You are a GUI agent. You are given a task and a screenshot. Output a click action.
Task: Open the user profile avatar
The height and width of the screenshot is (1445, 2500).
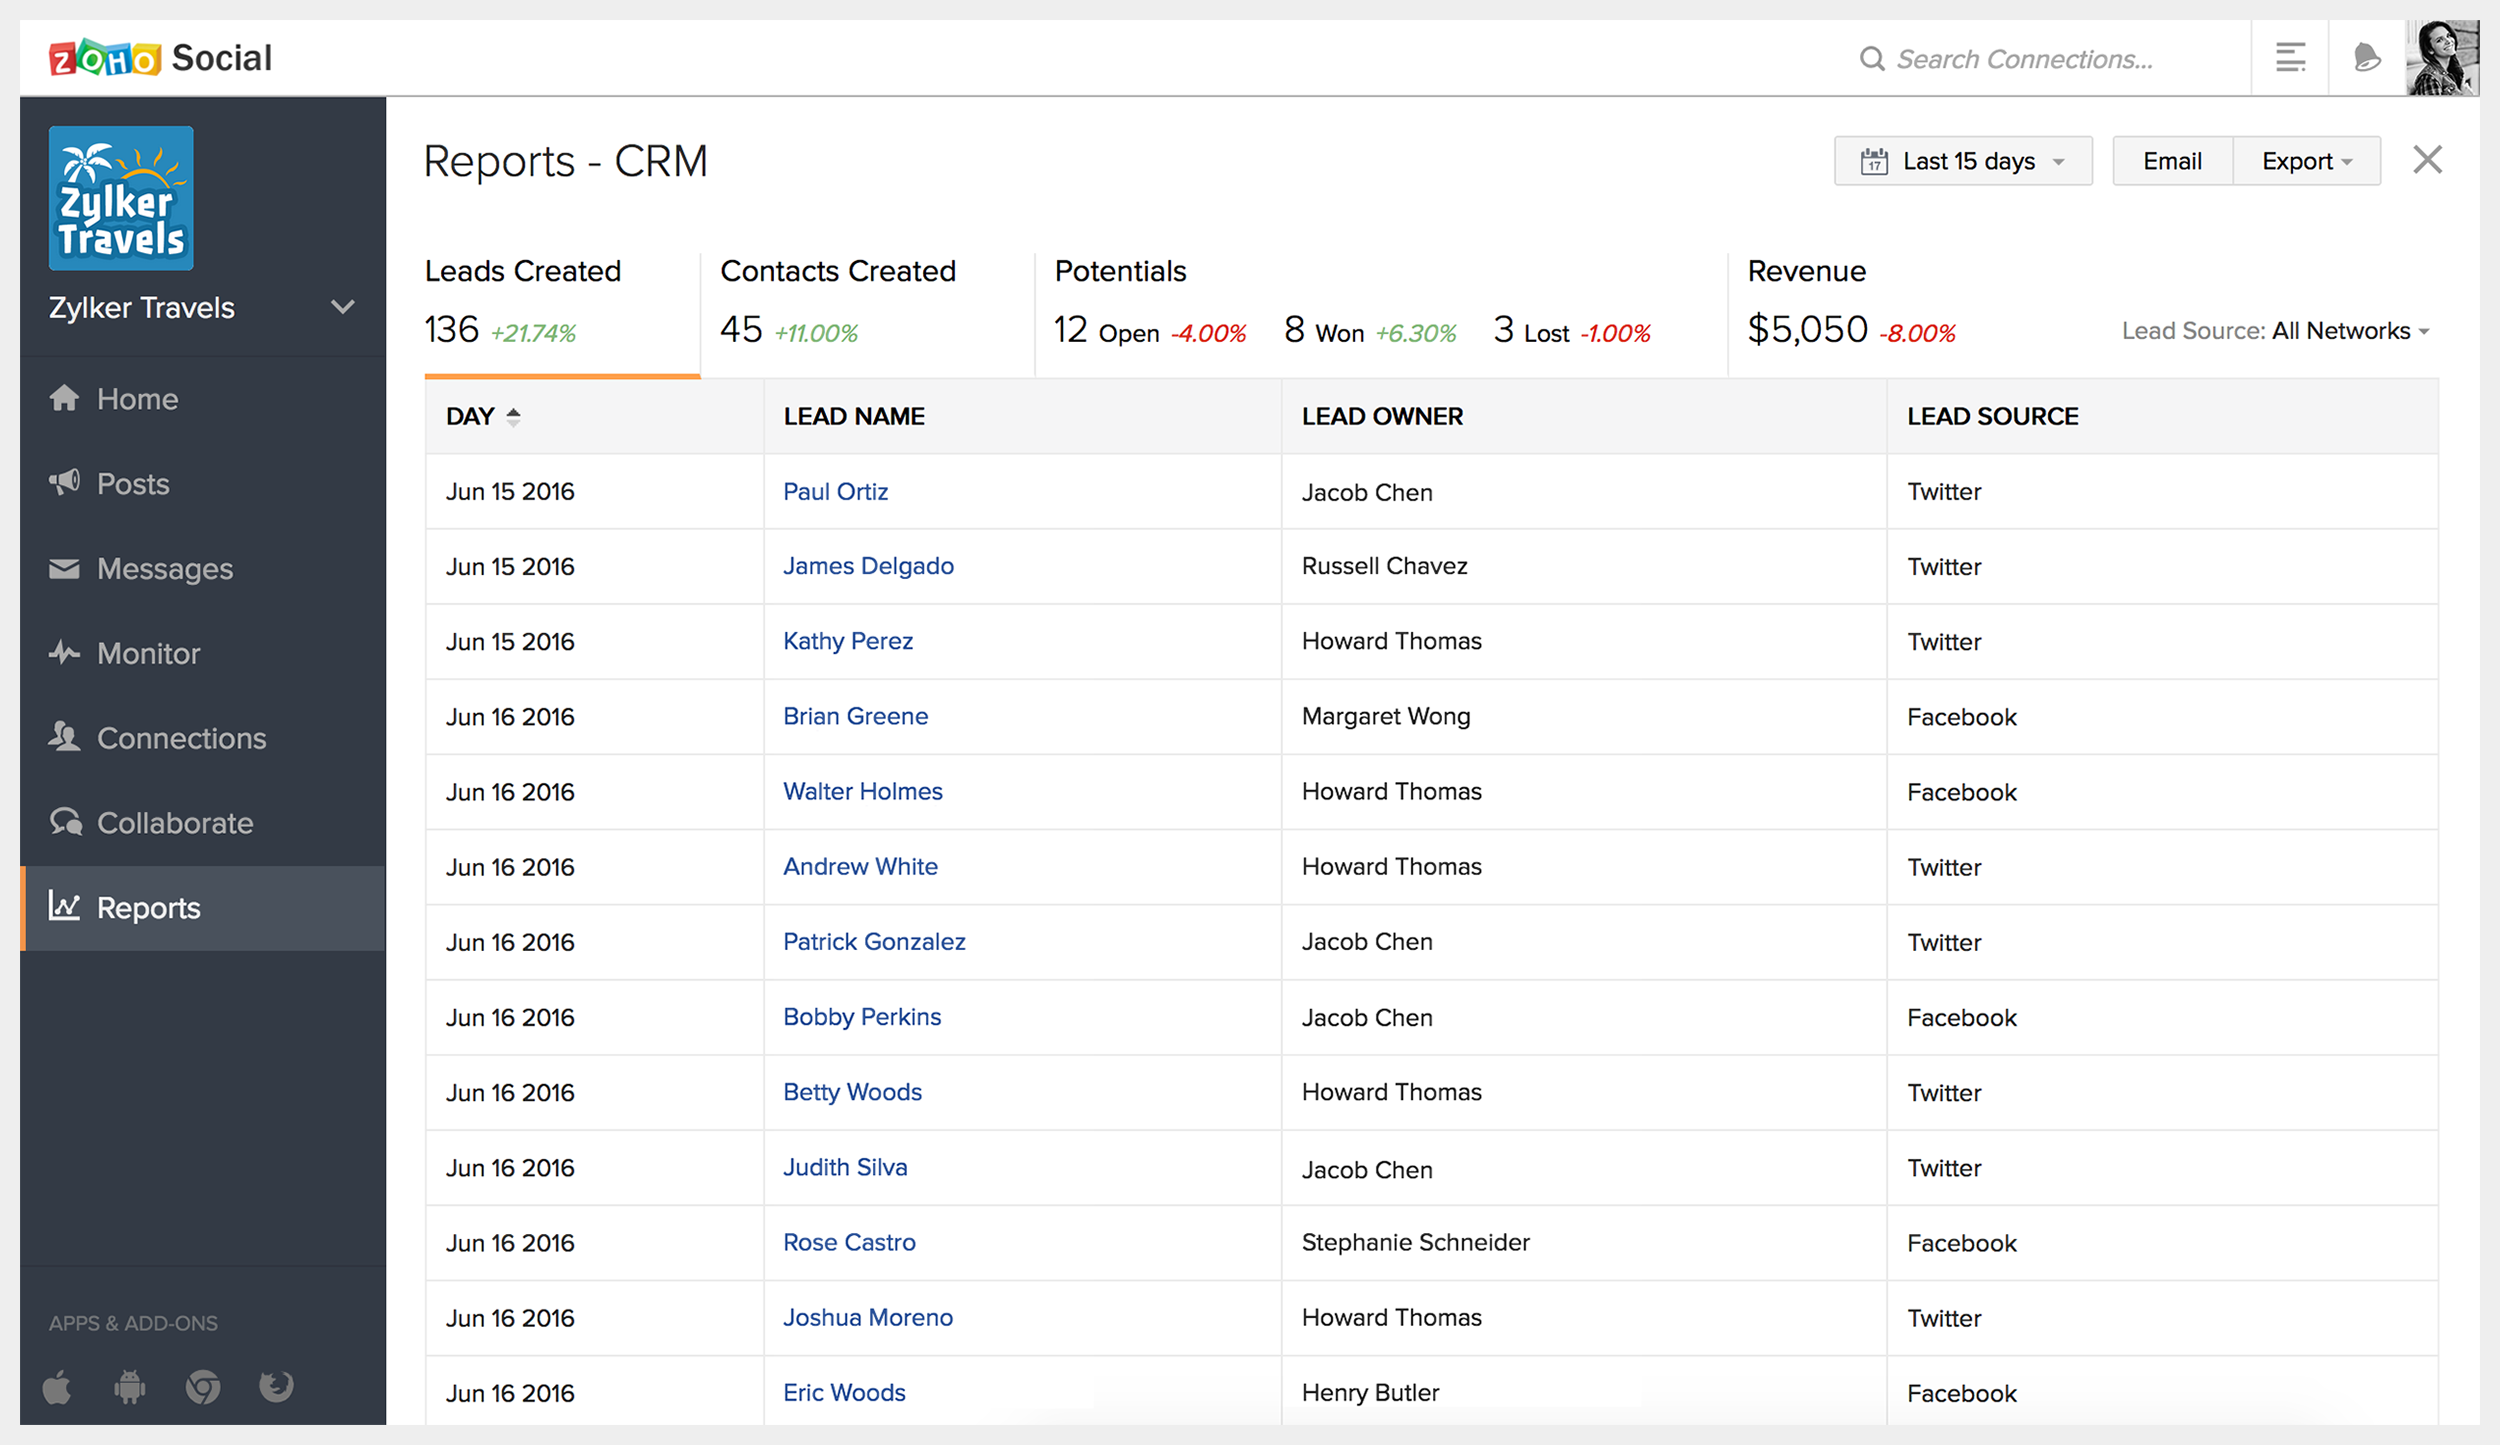click(x=2441, y=58)
